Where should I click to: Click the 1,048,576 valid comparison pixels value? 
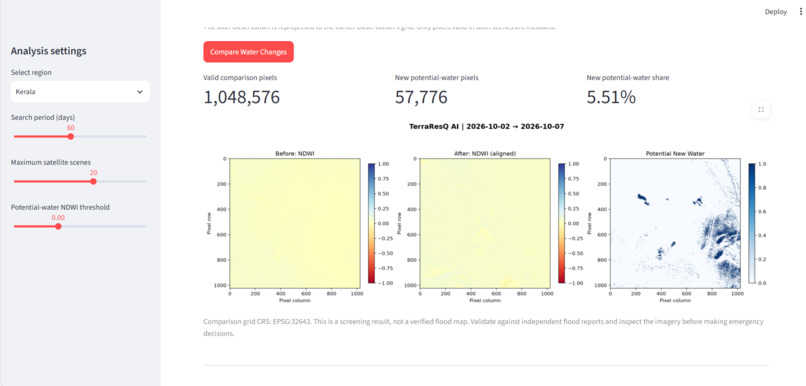(x=242, y=97)
